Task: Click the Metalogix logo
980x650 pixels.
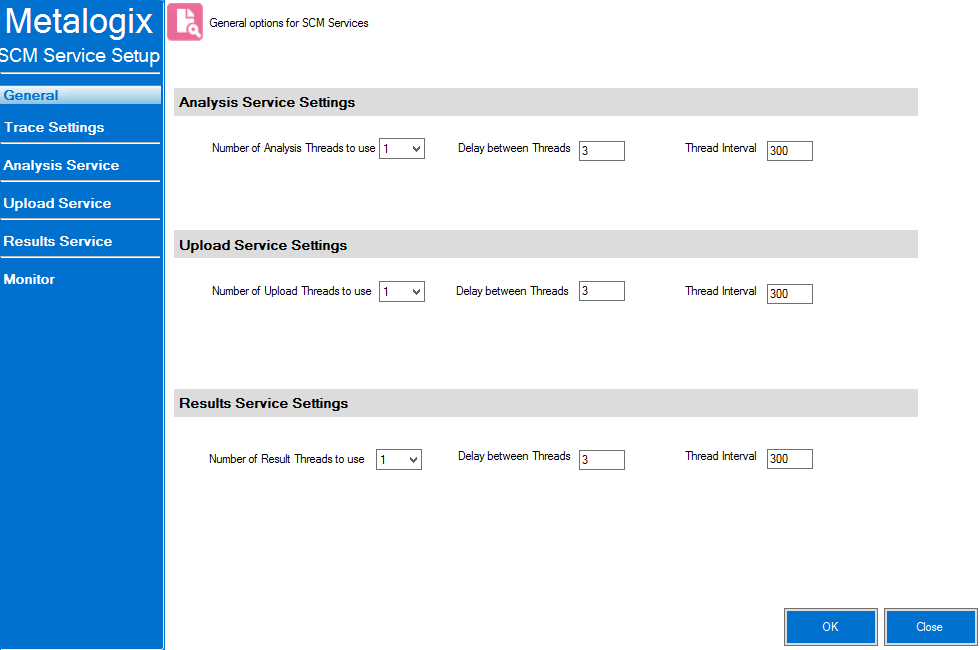Action: (79, 22)
